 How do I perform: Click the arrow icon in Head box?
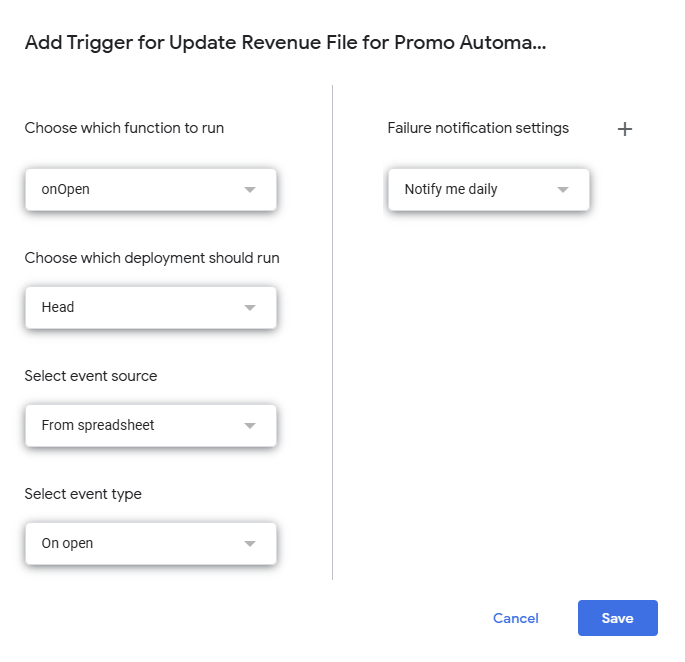tap(250, 308)
